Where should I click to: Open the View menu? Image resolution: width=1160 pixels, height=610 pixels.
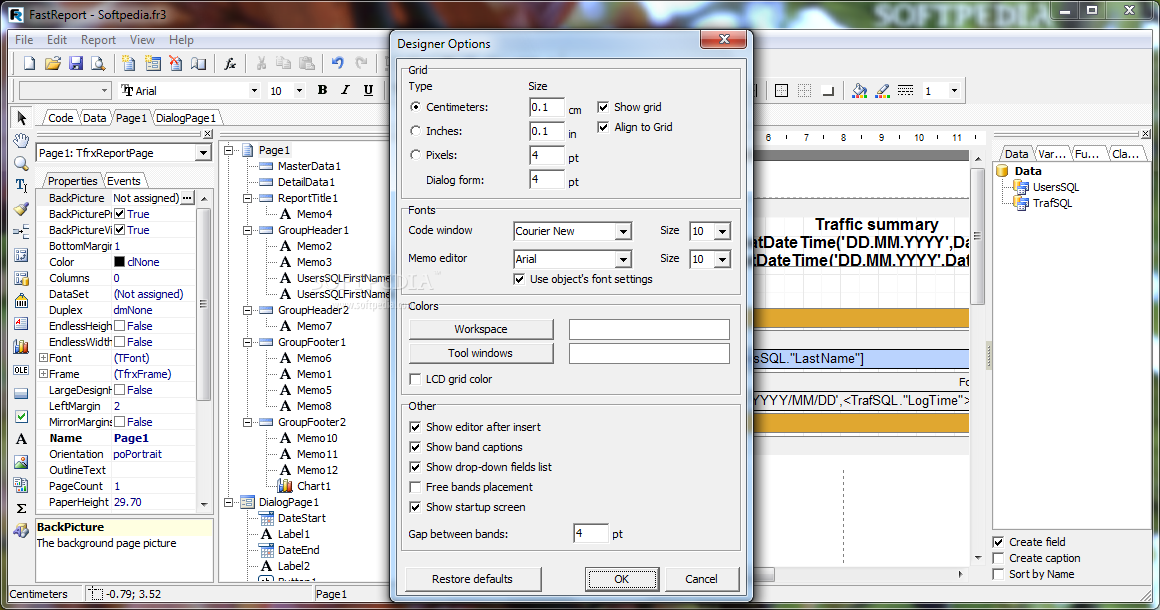coord(142,40)
